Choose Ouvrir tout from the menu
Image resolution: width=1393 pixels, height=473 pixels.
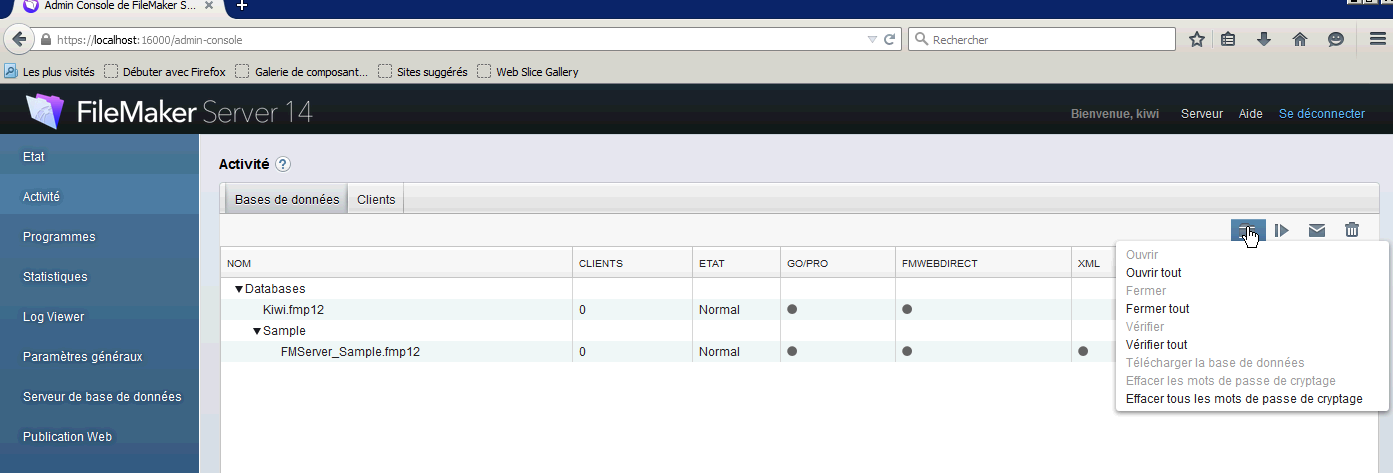click(x=1154, y=273)
